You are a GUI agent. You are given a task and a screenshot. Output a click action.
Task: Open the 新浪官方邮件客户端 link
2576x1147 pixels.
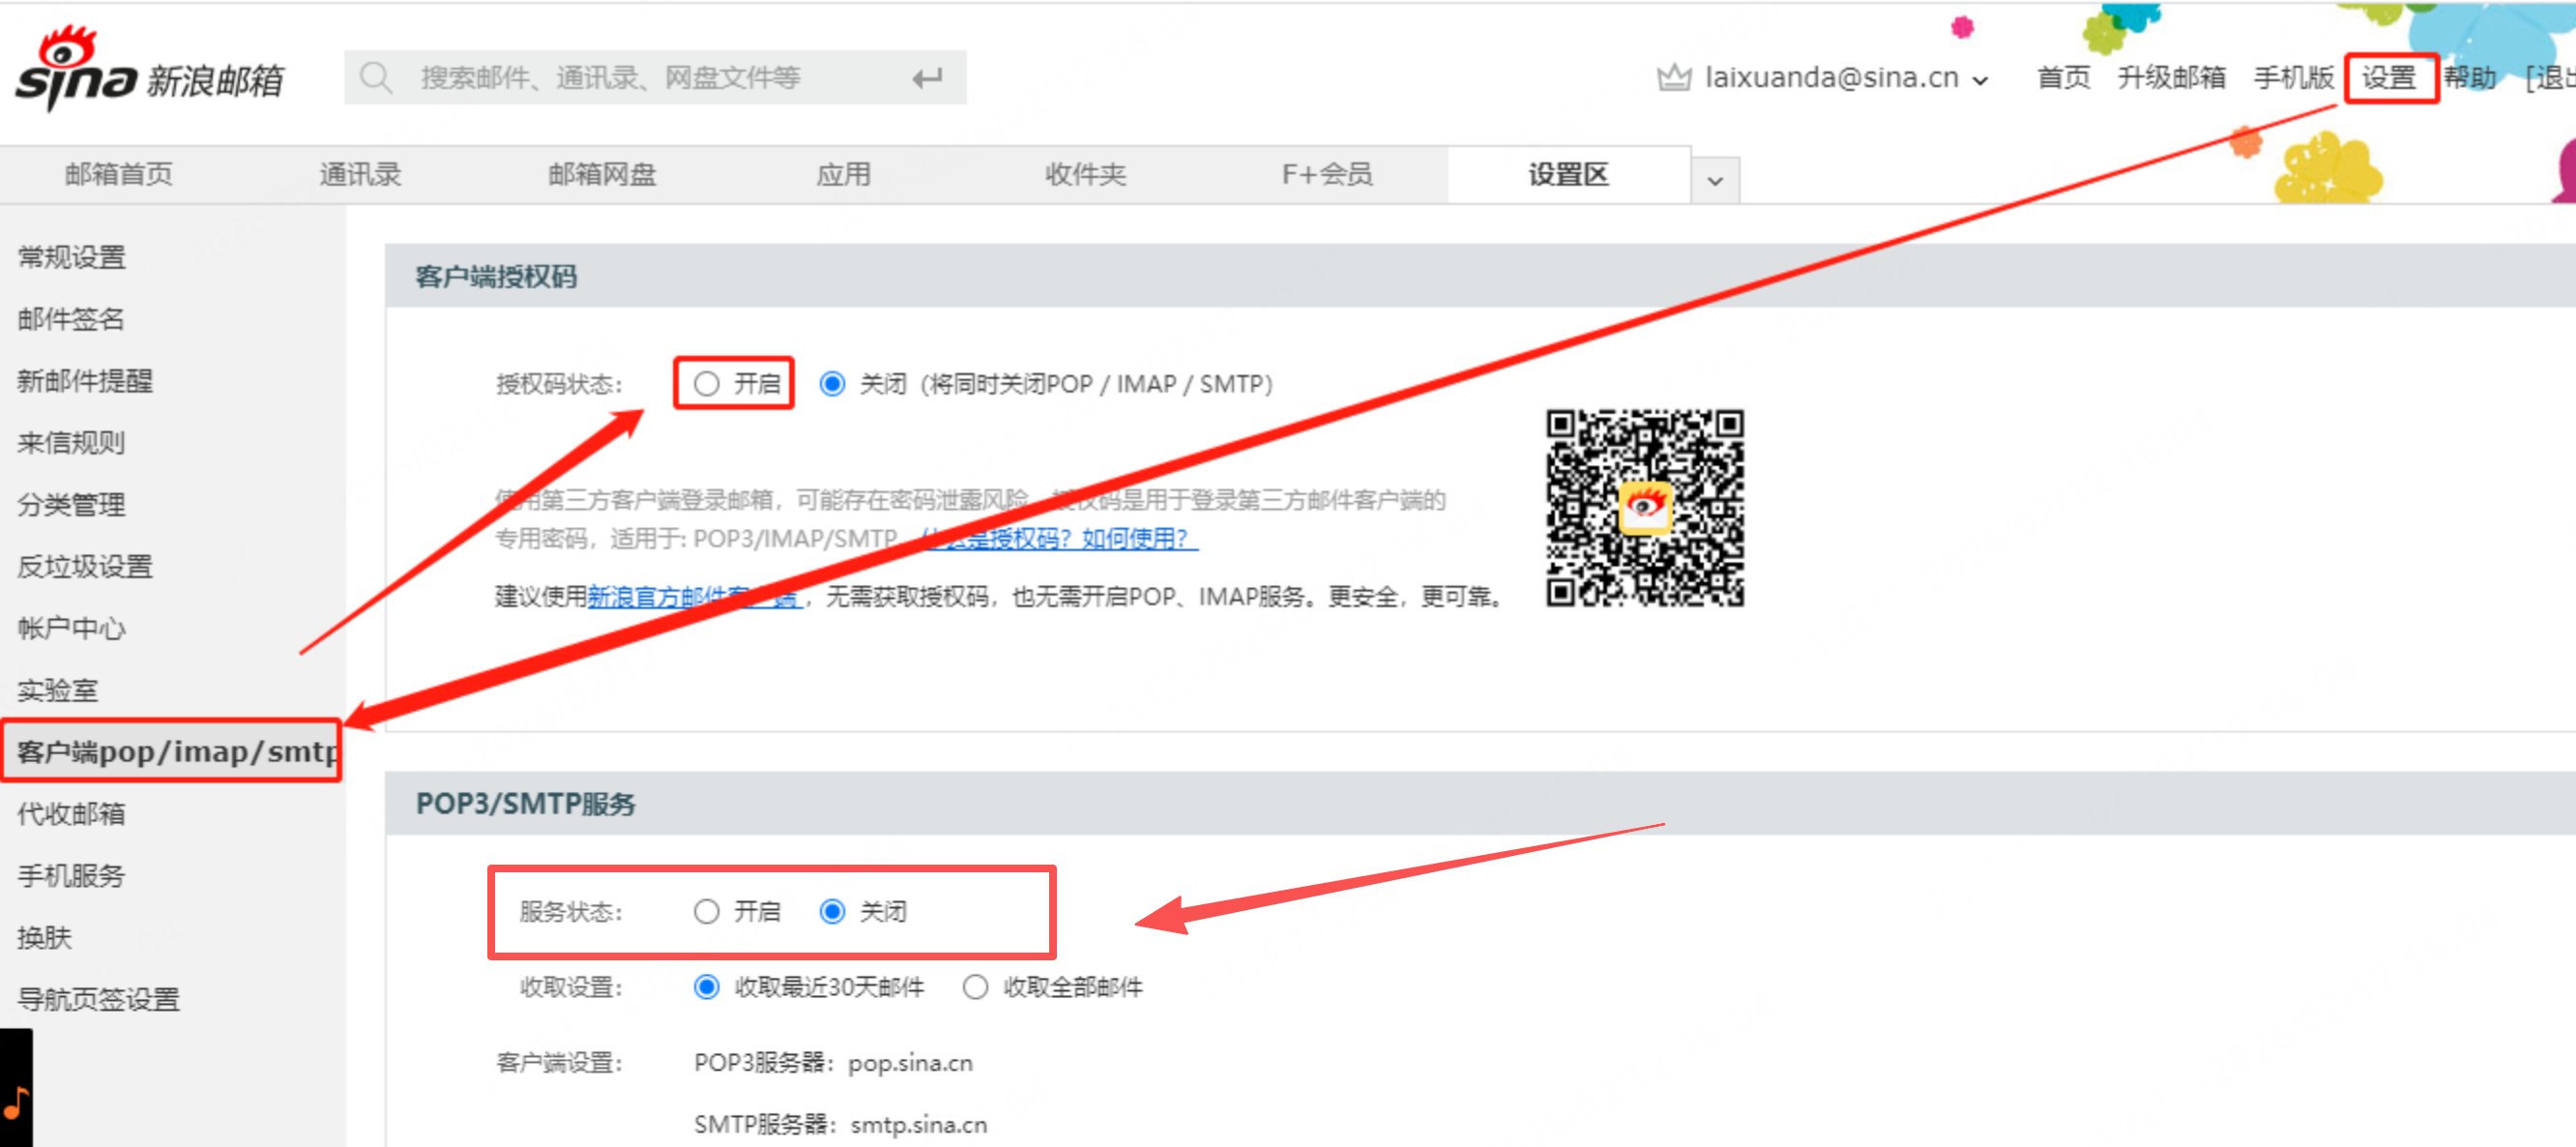[693, 597]
